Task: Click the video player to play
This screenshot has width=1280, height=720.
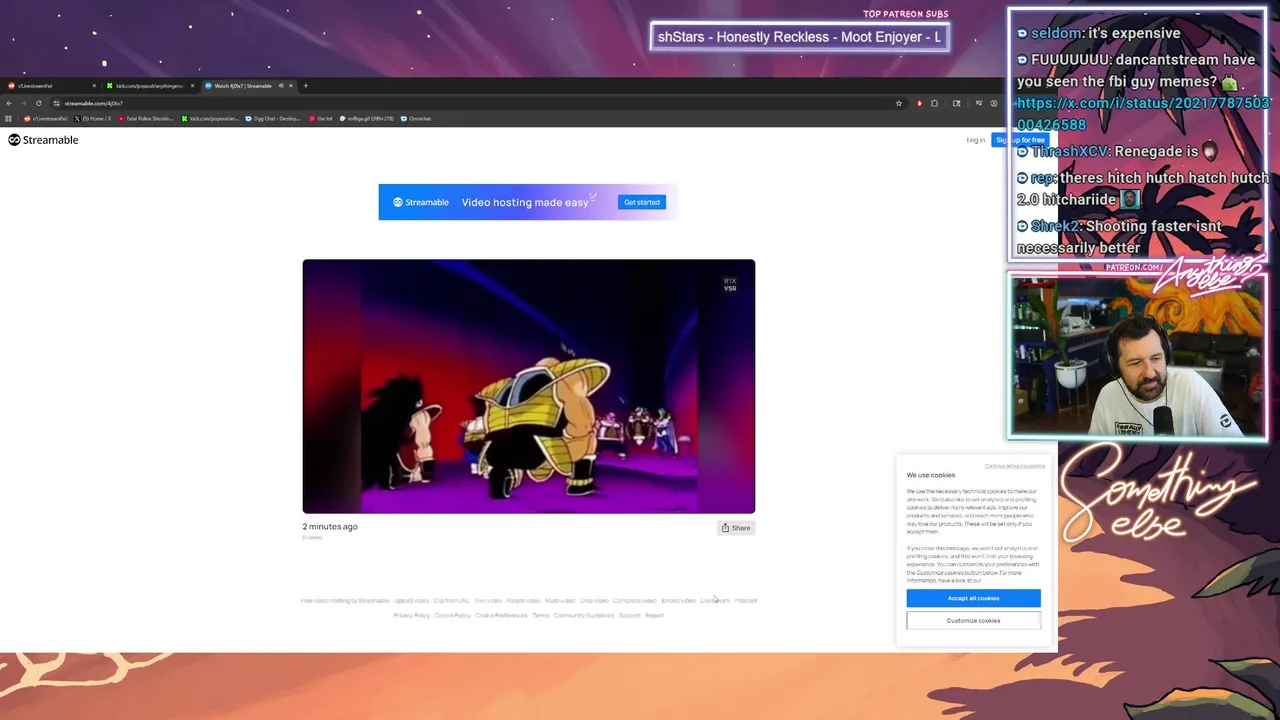Action: click(x=529, y=386)
